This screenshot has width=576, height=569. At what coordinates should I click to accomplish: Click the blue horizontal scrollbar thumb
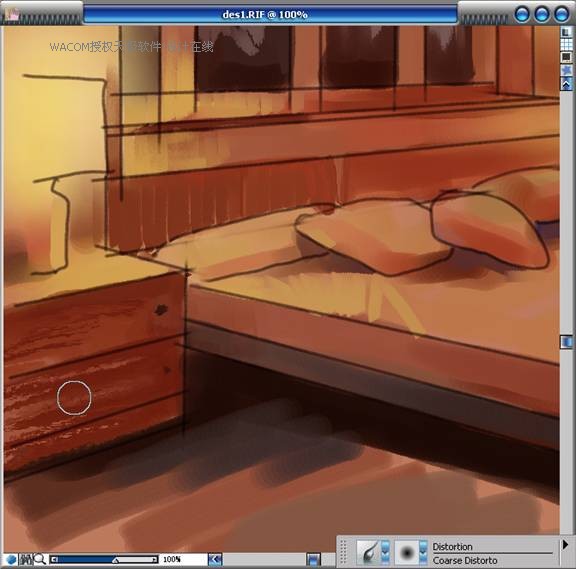point(313,559)
